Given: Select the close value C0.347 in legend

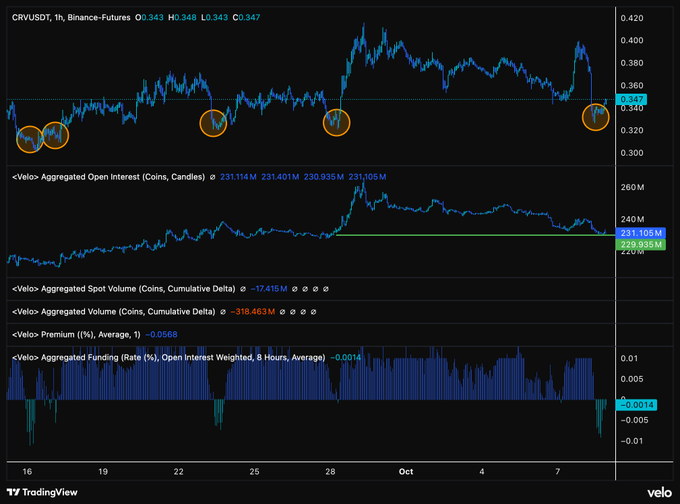Looking at the screenshot, I should tap(246, 18).
